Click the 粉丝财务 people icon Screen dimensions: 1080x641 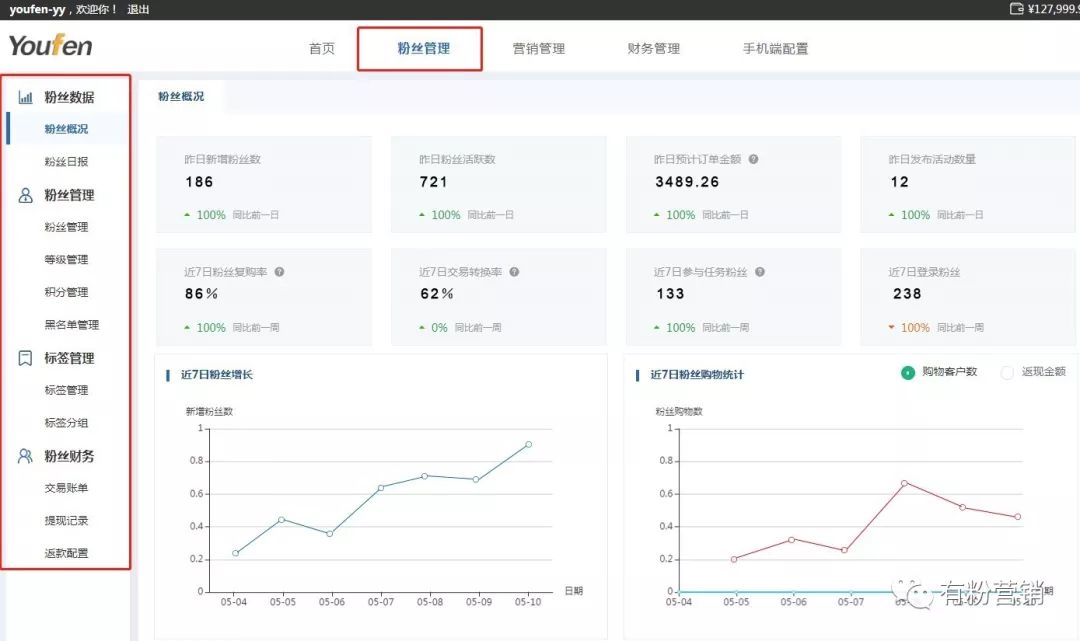[x=26, y=456]
